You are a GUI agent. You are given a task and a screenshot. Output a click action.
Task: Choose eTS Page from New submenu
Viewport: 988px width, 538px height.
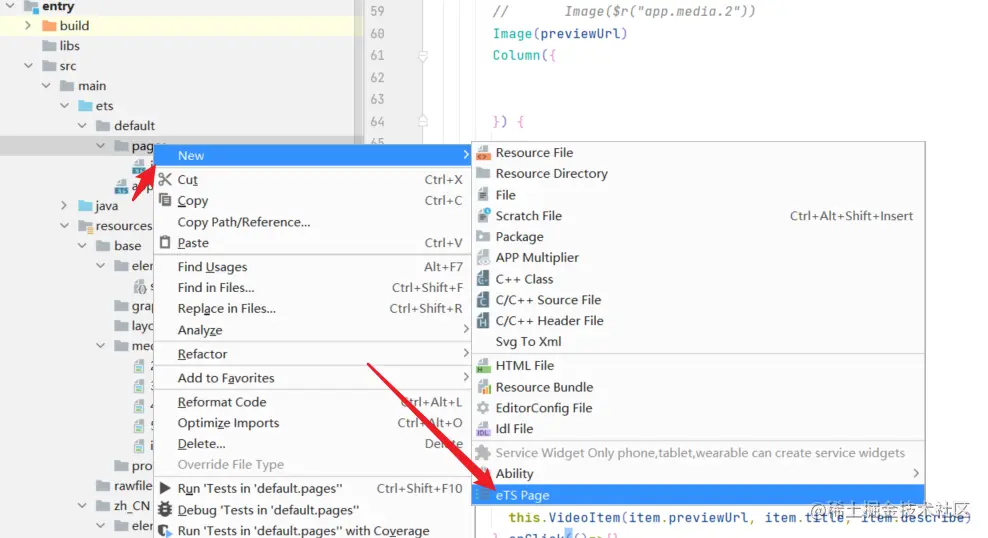pyautogui.click(x=698, y=495)
